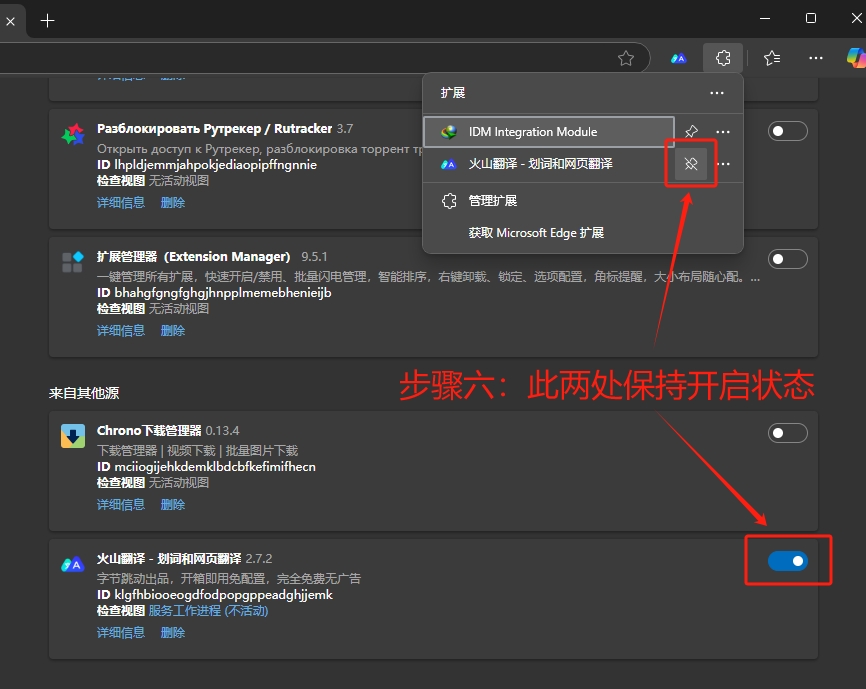Image resolution: width=866 pixels, height=689 pixels.
Task: Click the ID bhahgfgngfghgjhnpplmemebheniejb text
Action: point(214,293)
